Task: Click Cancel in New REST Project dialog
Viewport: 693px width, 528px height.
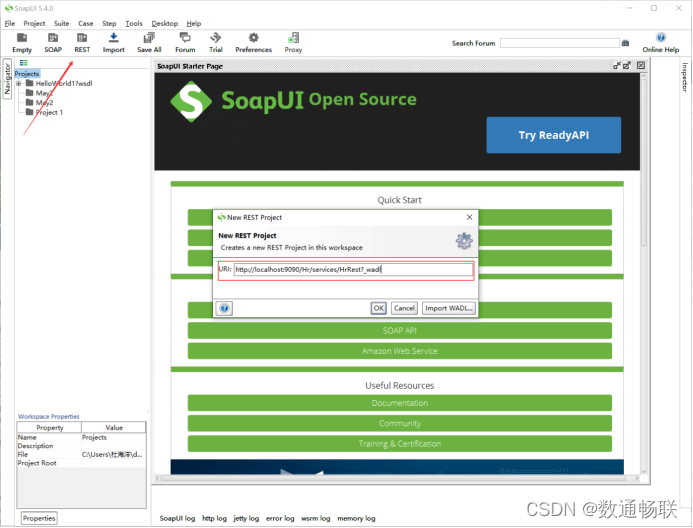Action: [x=404, y=308]
